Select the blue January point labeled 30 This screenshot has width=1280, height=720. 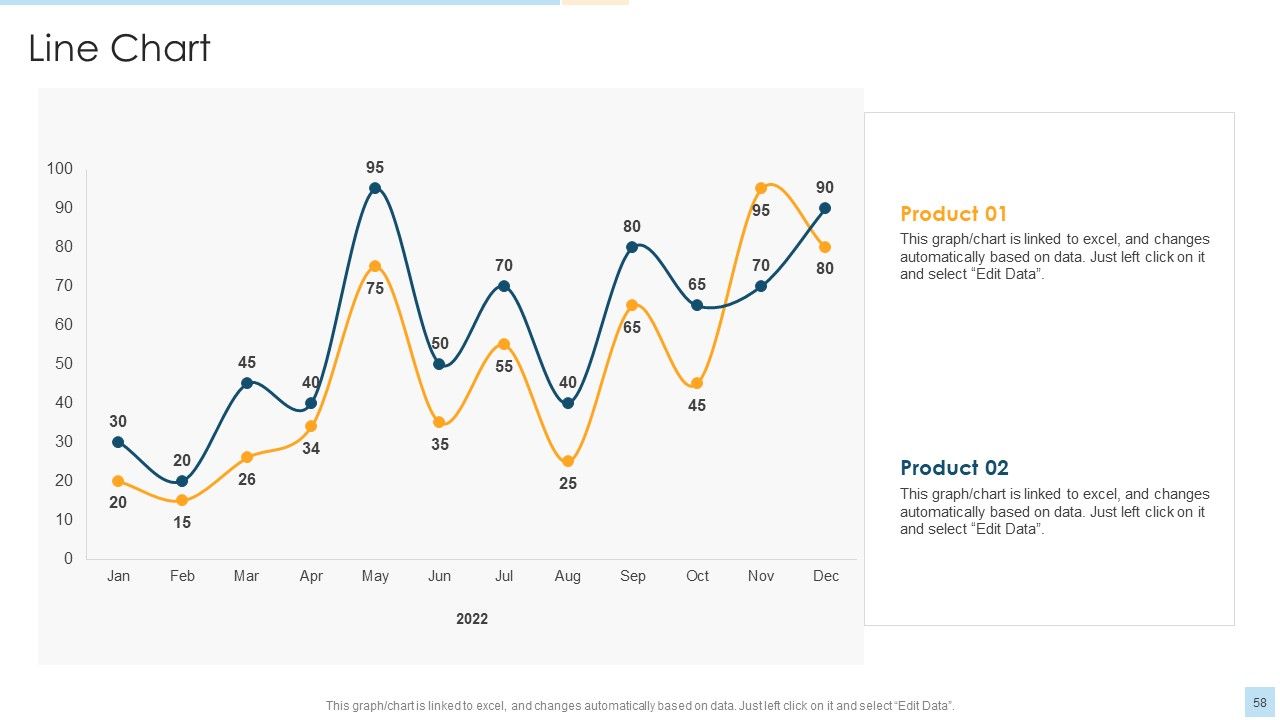[x=118, y=442]
